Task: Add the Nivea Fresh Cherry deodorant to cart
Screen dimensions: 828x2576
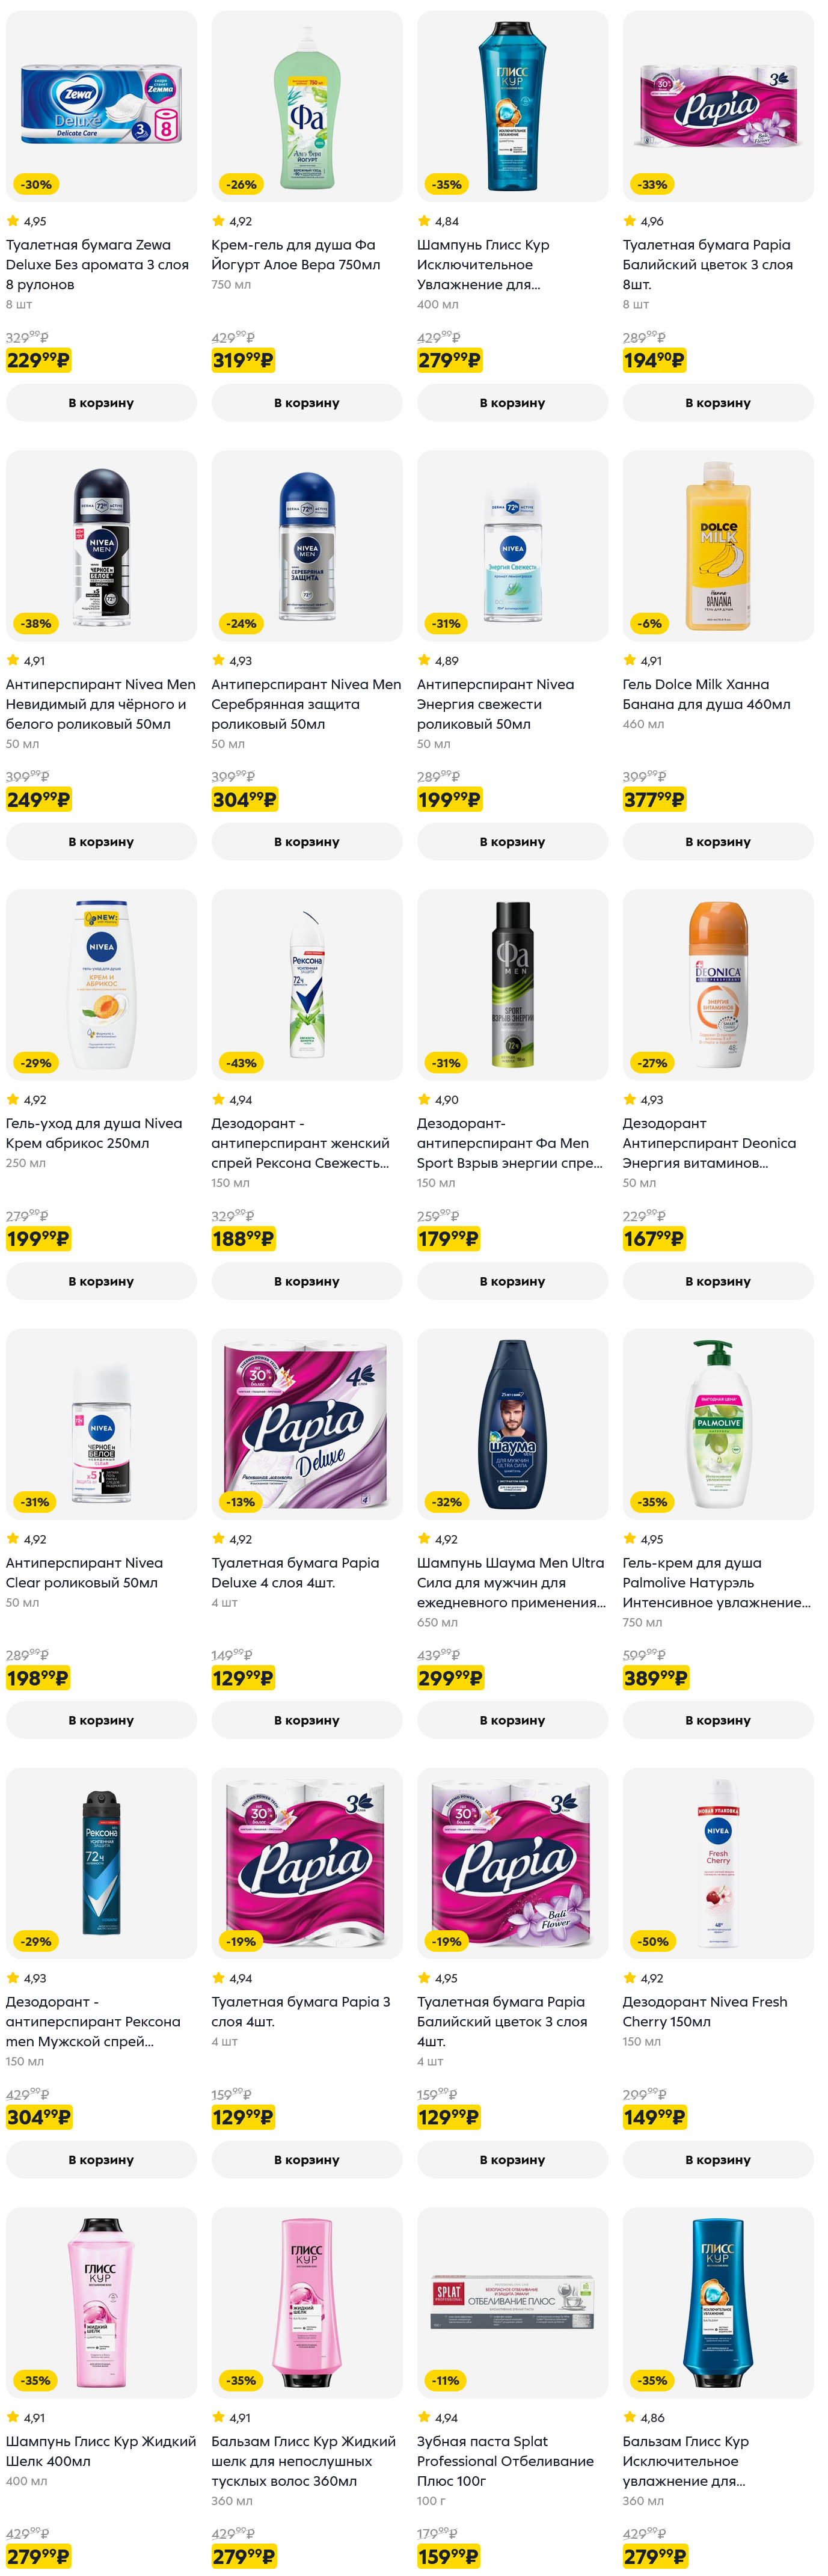Action: click(718, 2159)
